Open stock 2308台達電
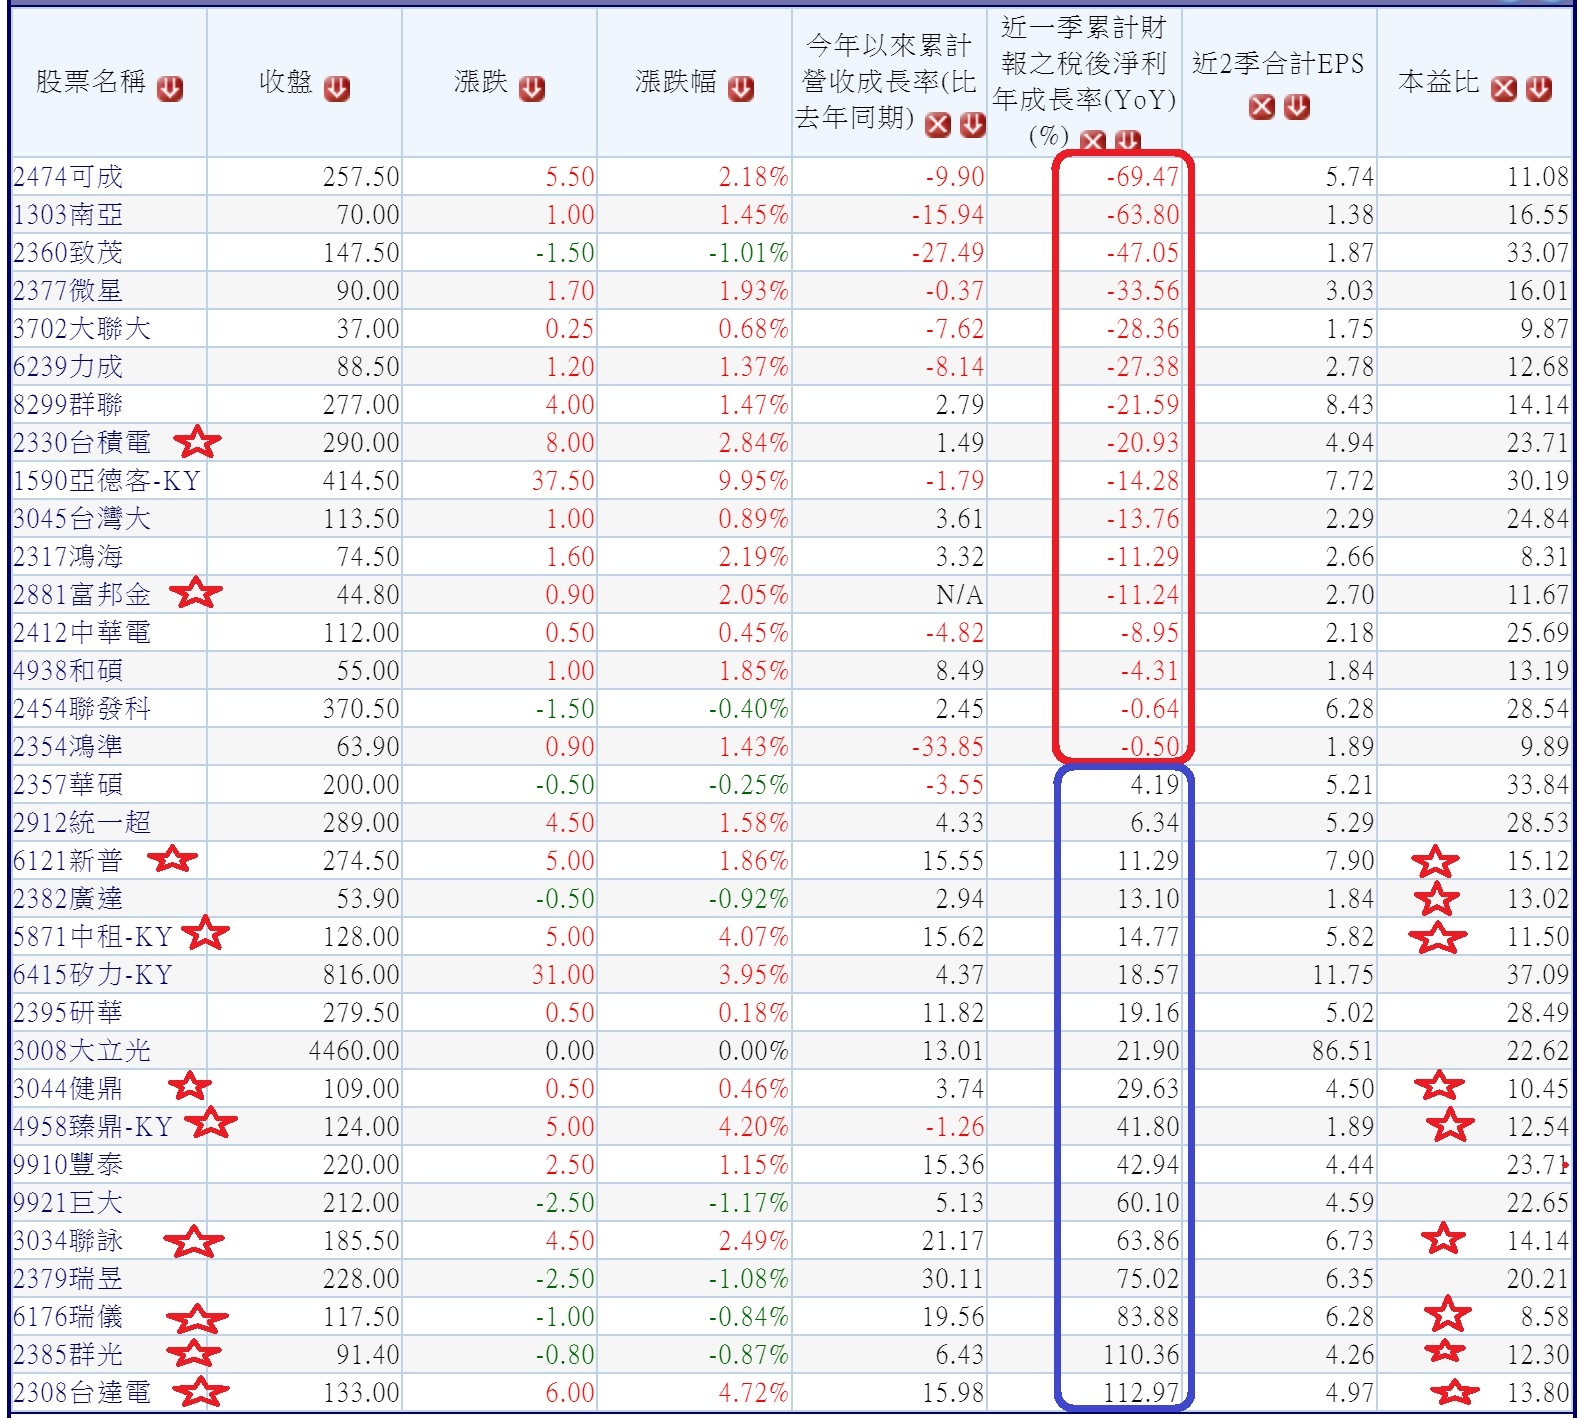The height and width of the screenshot is (1418, 1582). [82, 1393]
